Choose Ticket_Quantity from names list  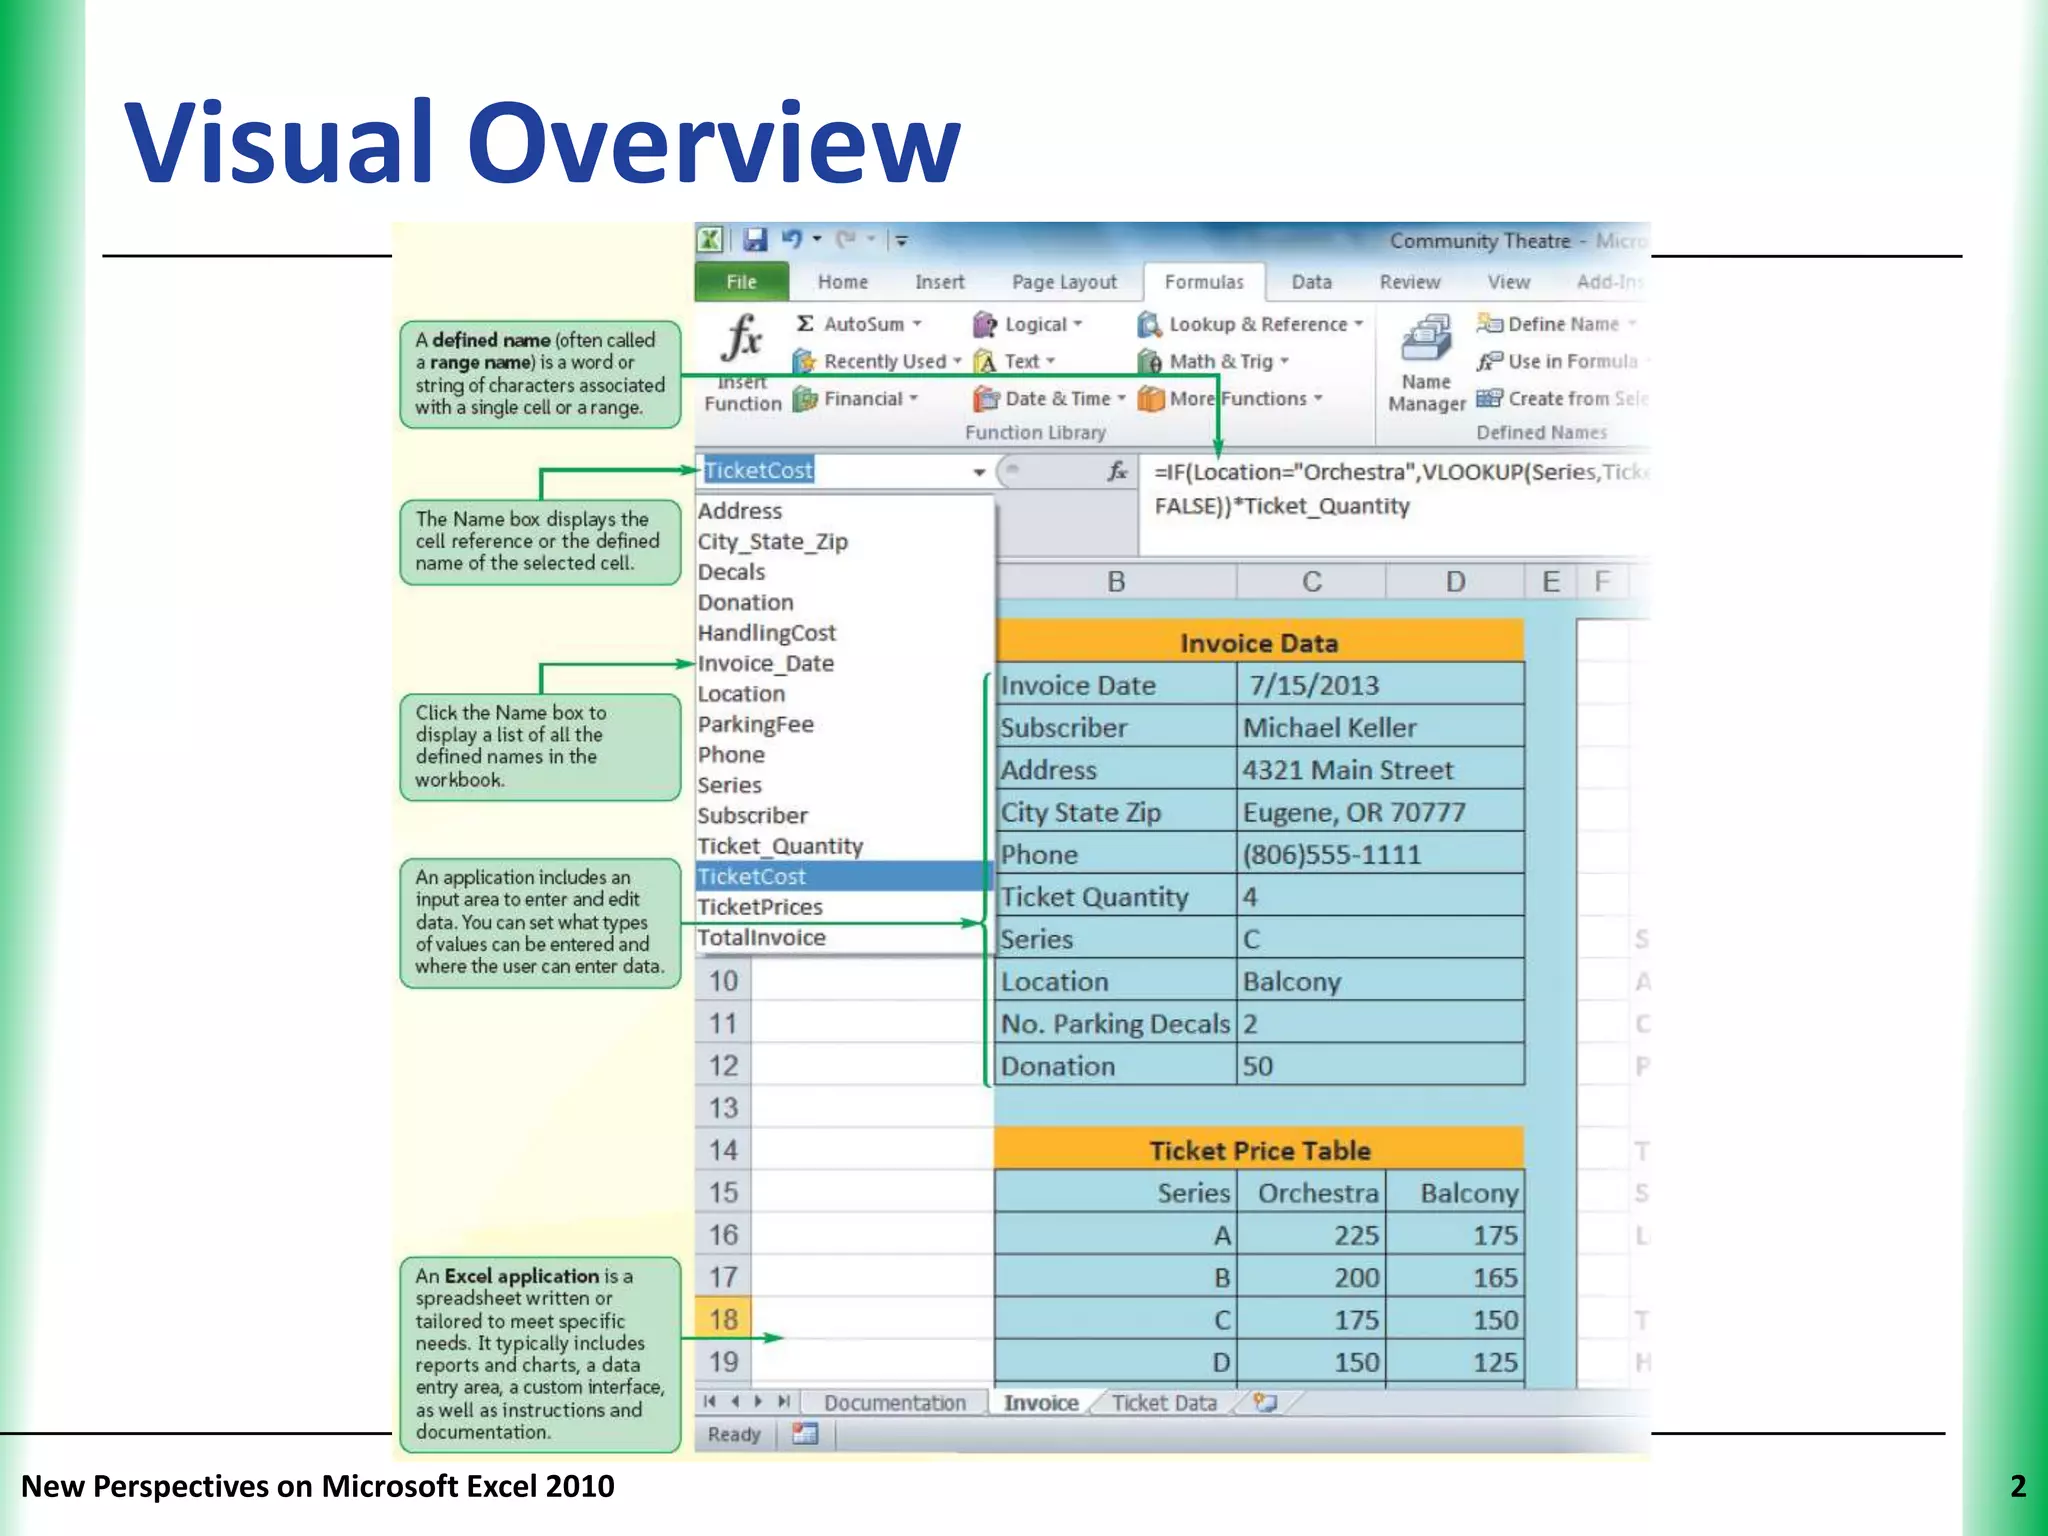[x=843, y=846]
